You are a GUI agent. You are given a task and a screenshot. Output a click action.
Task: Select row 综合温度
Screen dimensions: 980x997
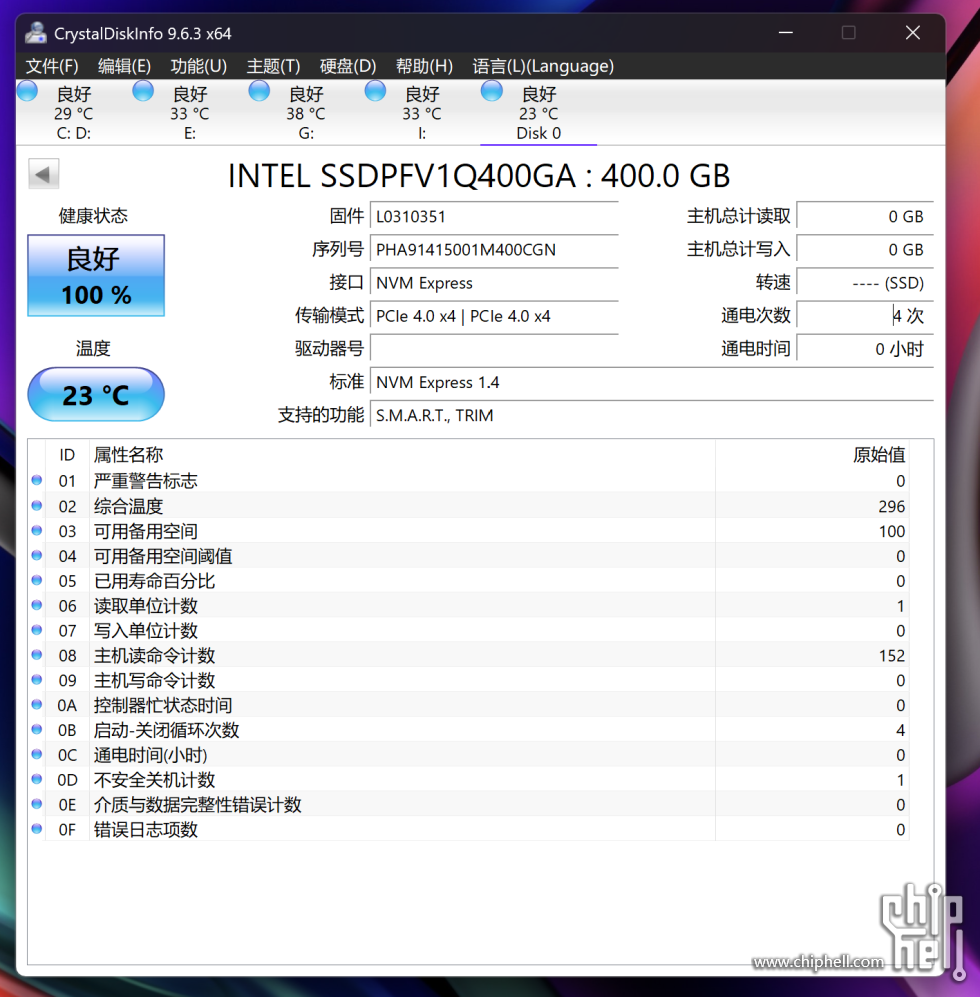coord(469,506)
